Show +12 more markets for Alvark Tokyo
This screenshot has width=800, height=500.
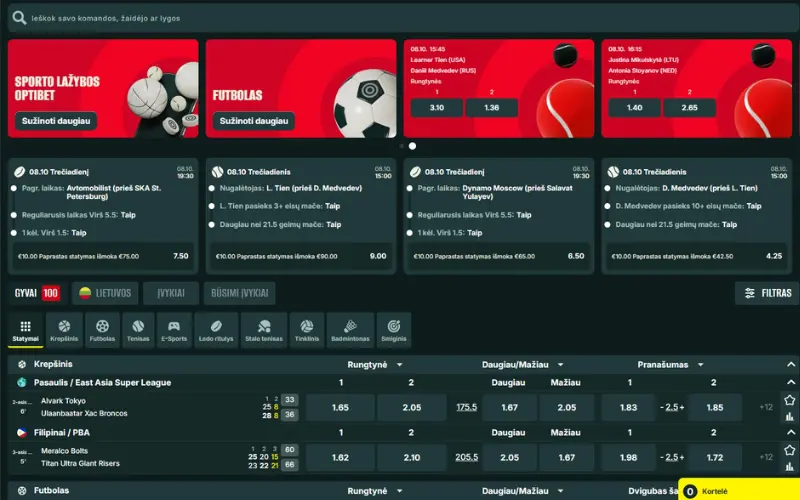click(766, 407)
